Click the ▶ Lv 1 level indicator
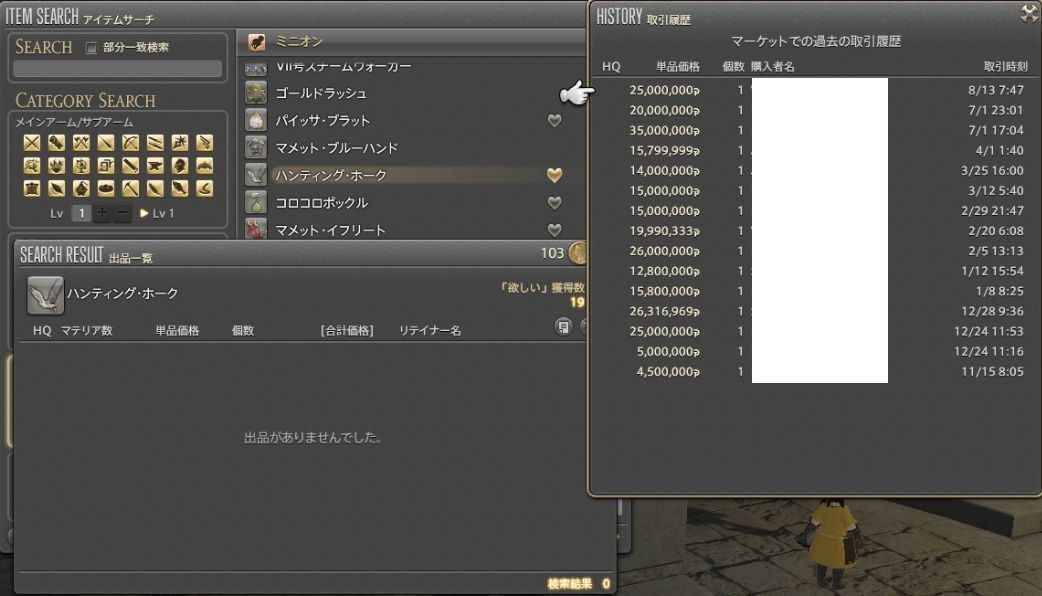The image size is (1042, 596). point(157,213)
